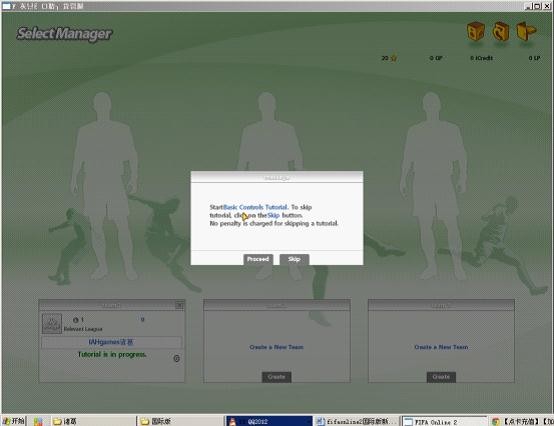Click Create in the middle team slot

(276, 377)
